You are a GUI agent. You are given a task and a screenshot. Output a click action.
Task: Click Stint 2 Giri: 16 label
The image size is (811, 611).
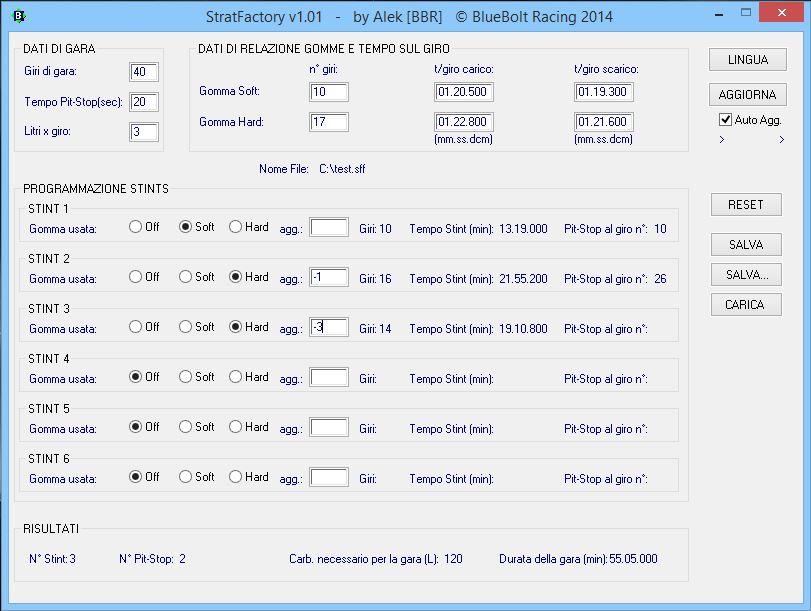376,279
